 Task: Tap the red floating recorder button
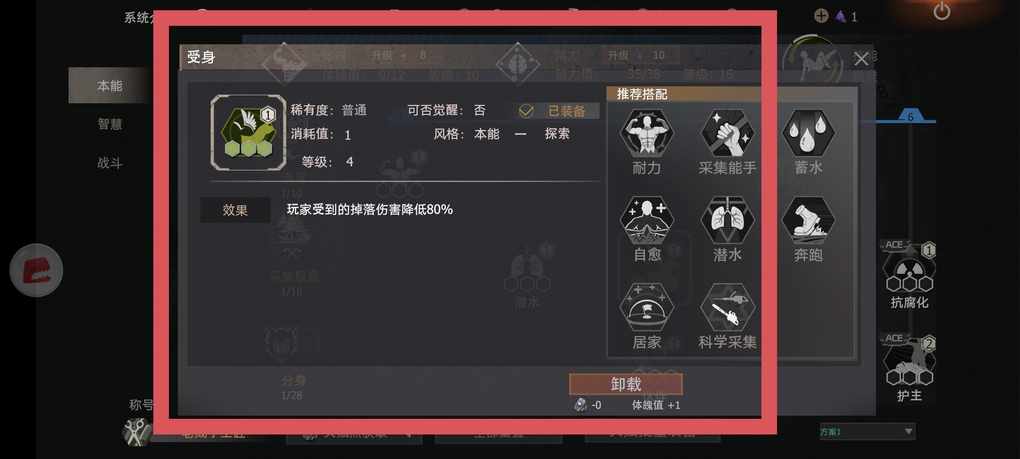(x=36, y=270)
